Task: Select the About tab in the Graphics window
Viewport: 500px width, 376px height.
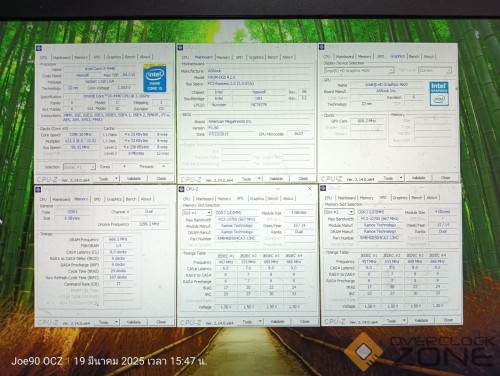Action: (x=429, y=56)
